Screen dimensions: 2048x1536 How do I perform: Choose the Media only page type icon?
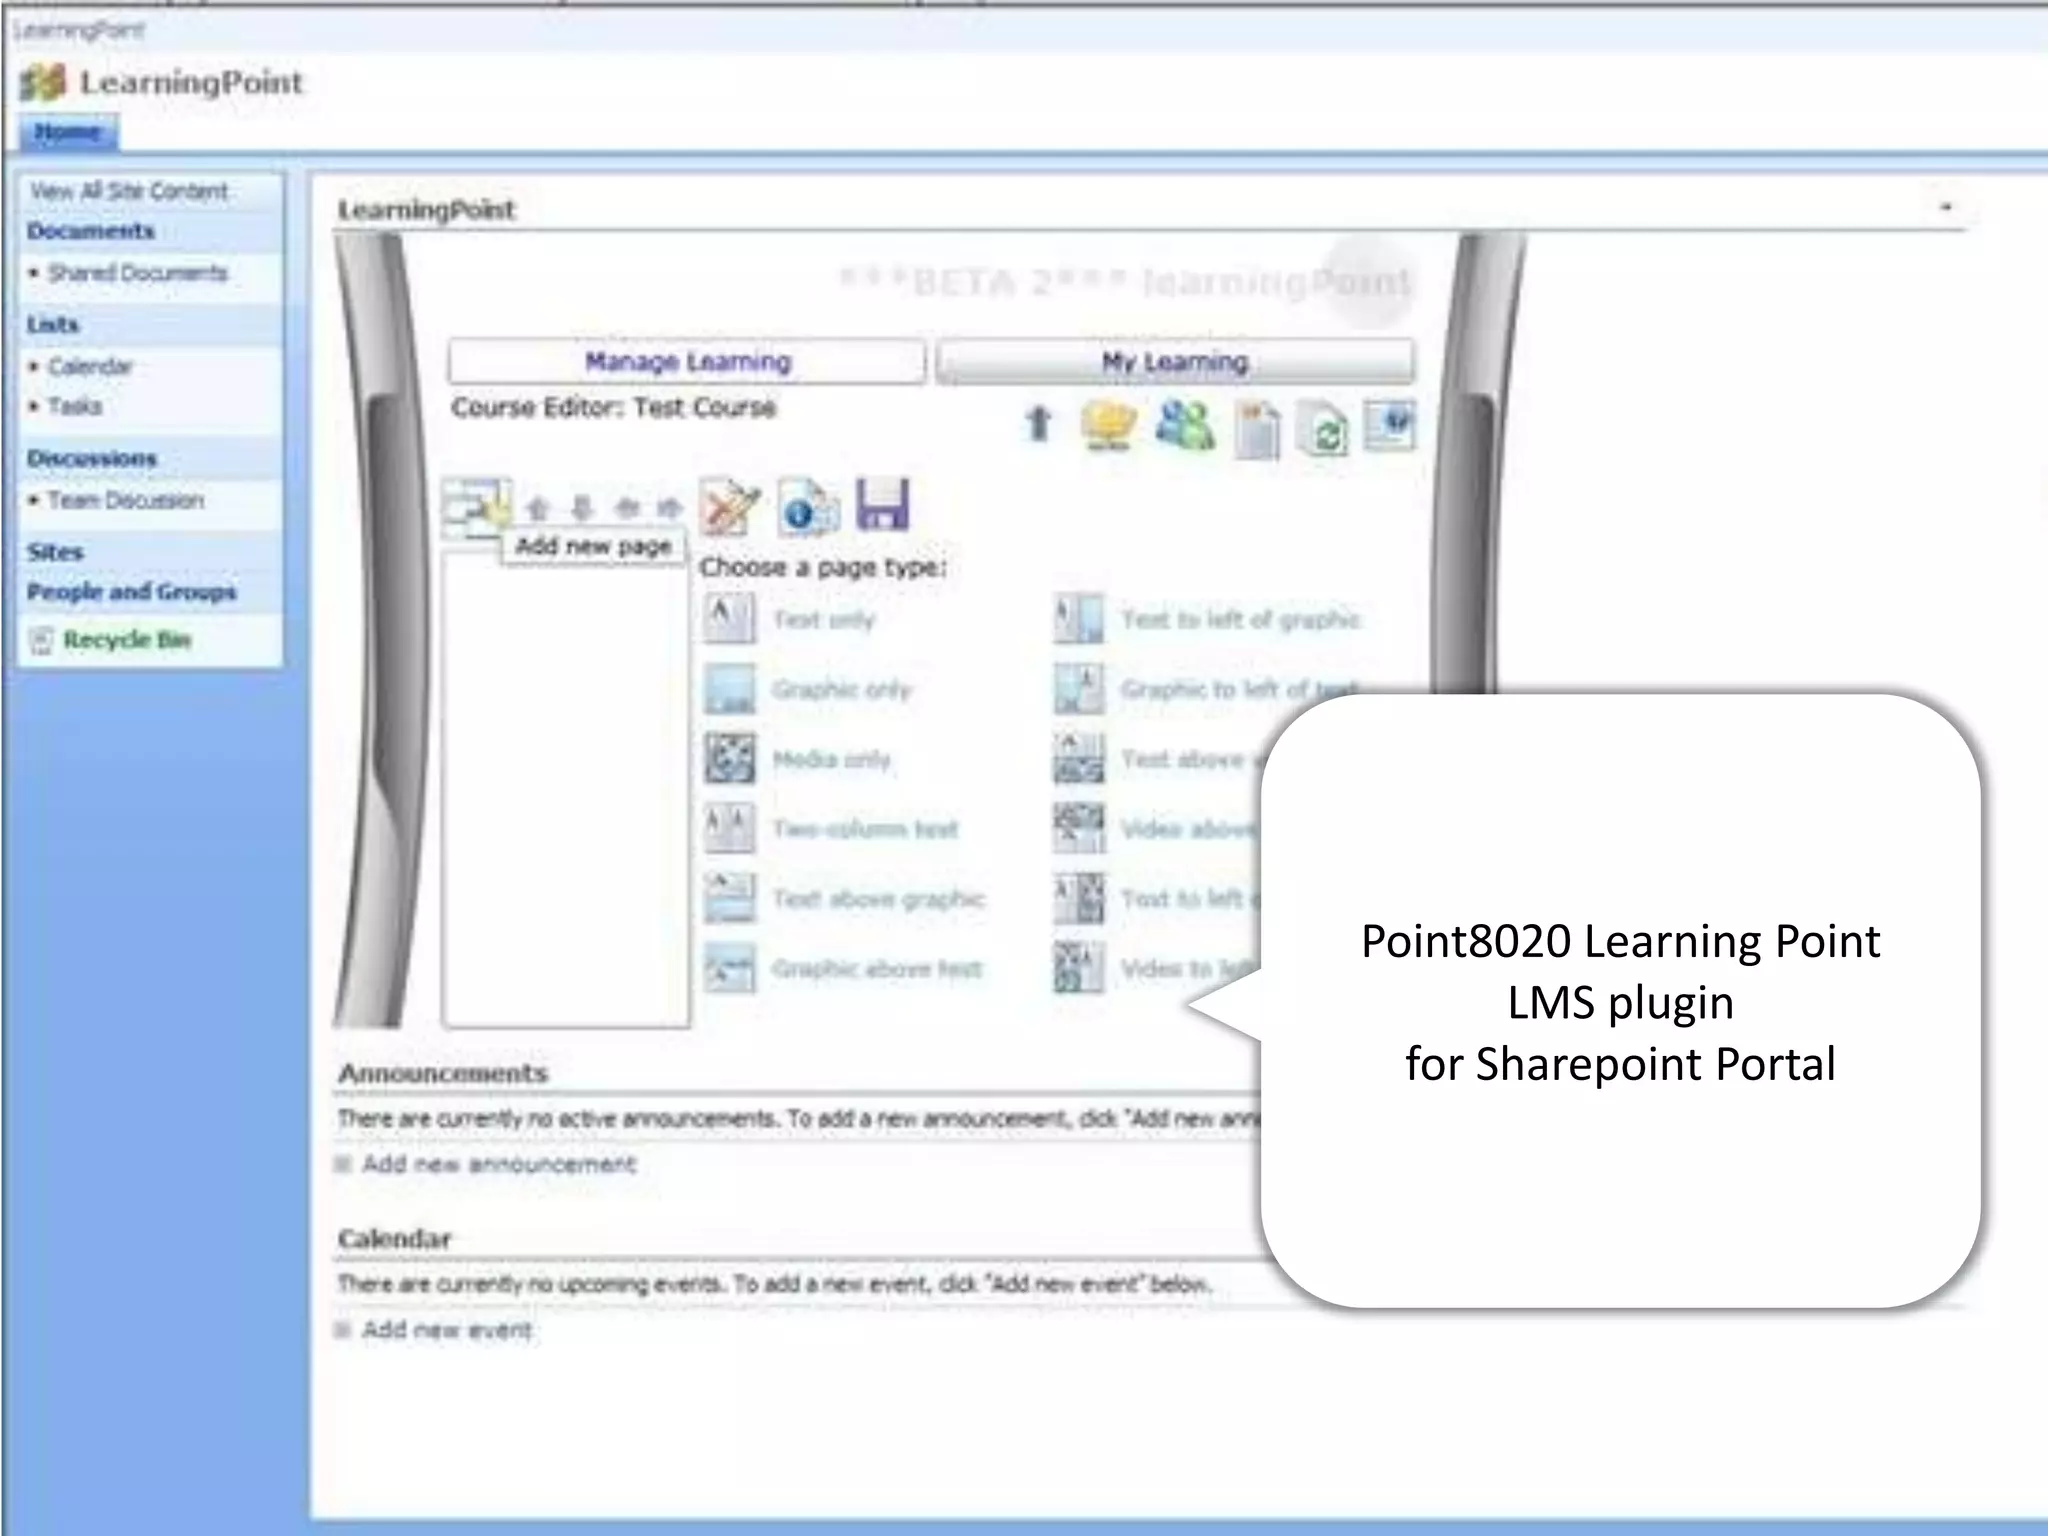click(729, 758)
